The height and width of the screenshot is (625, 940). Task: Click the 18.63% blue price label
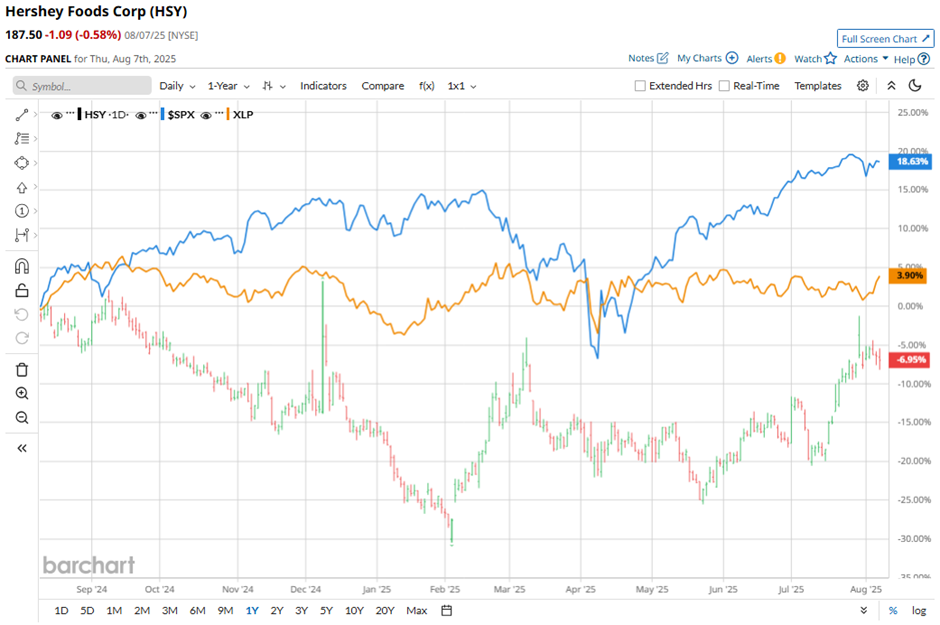point(910,161)
